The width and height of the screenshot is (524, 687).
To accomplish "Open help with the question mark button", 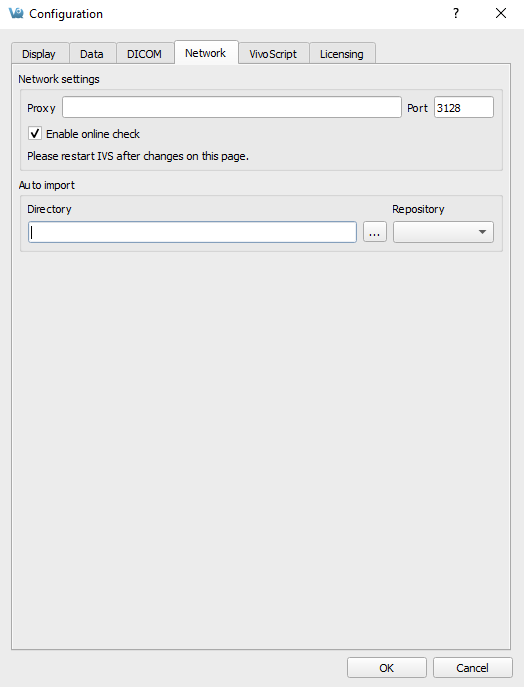I will [456, 14].
